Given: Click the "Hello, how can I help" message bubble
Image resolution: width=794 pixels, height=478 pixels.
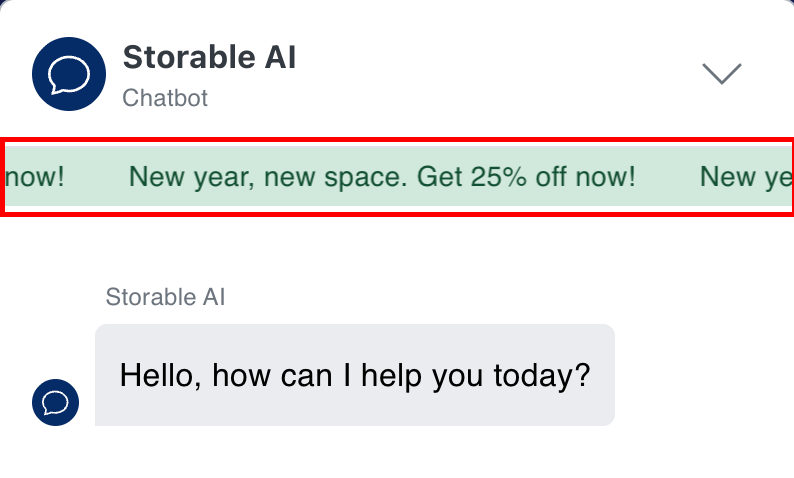Looking at the screenshot, I should point(354,375).
